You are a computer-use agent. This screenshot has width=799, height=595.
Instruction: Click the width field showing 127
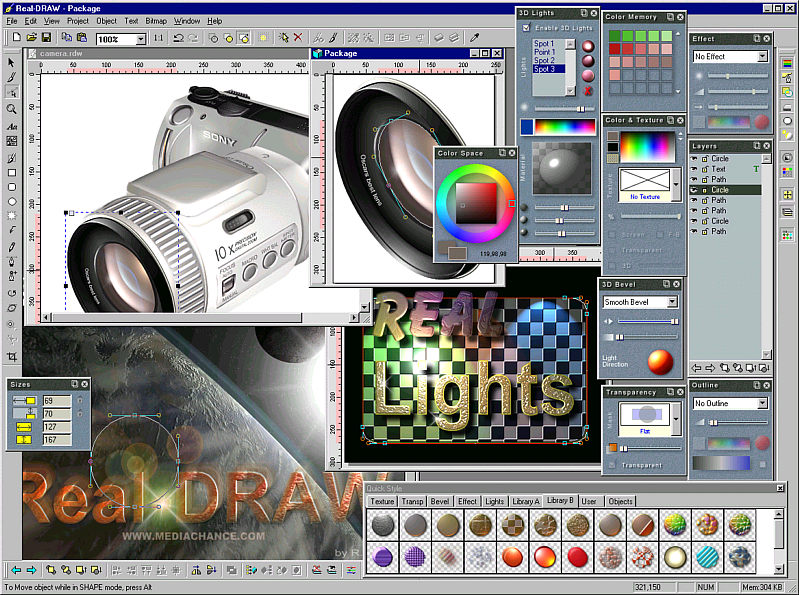click(x=57, y=427)
